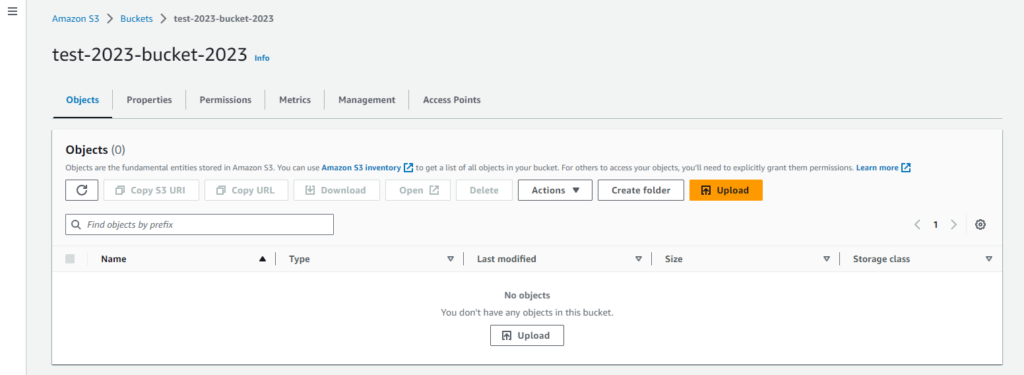Select the Access Points tab
Image resolution: width=1024 pixels, height=375 pixels.
pyautogui.click(x=451, y=100)
